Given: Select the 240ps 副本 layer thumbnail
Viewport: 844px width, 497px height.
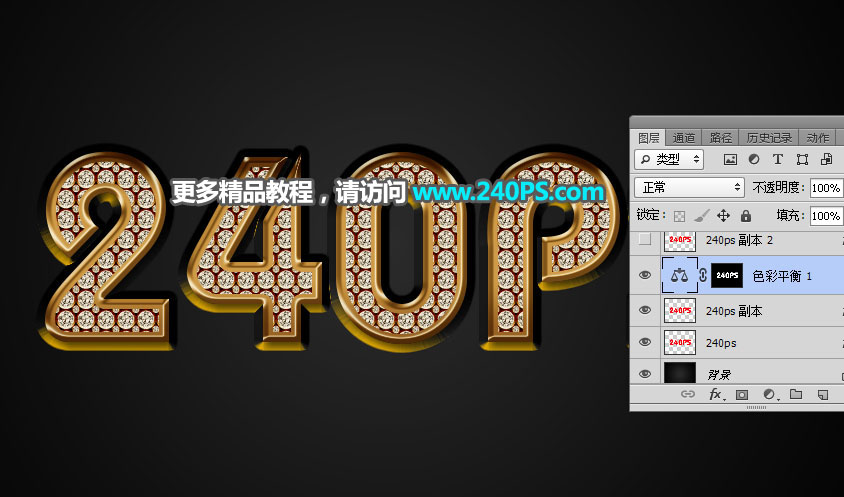Looking at the screenshot, I should point(680,311).
